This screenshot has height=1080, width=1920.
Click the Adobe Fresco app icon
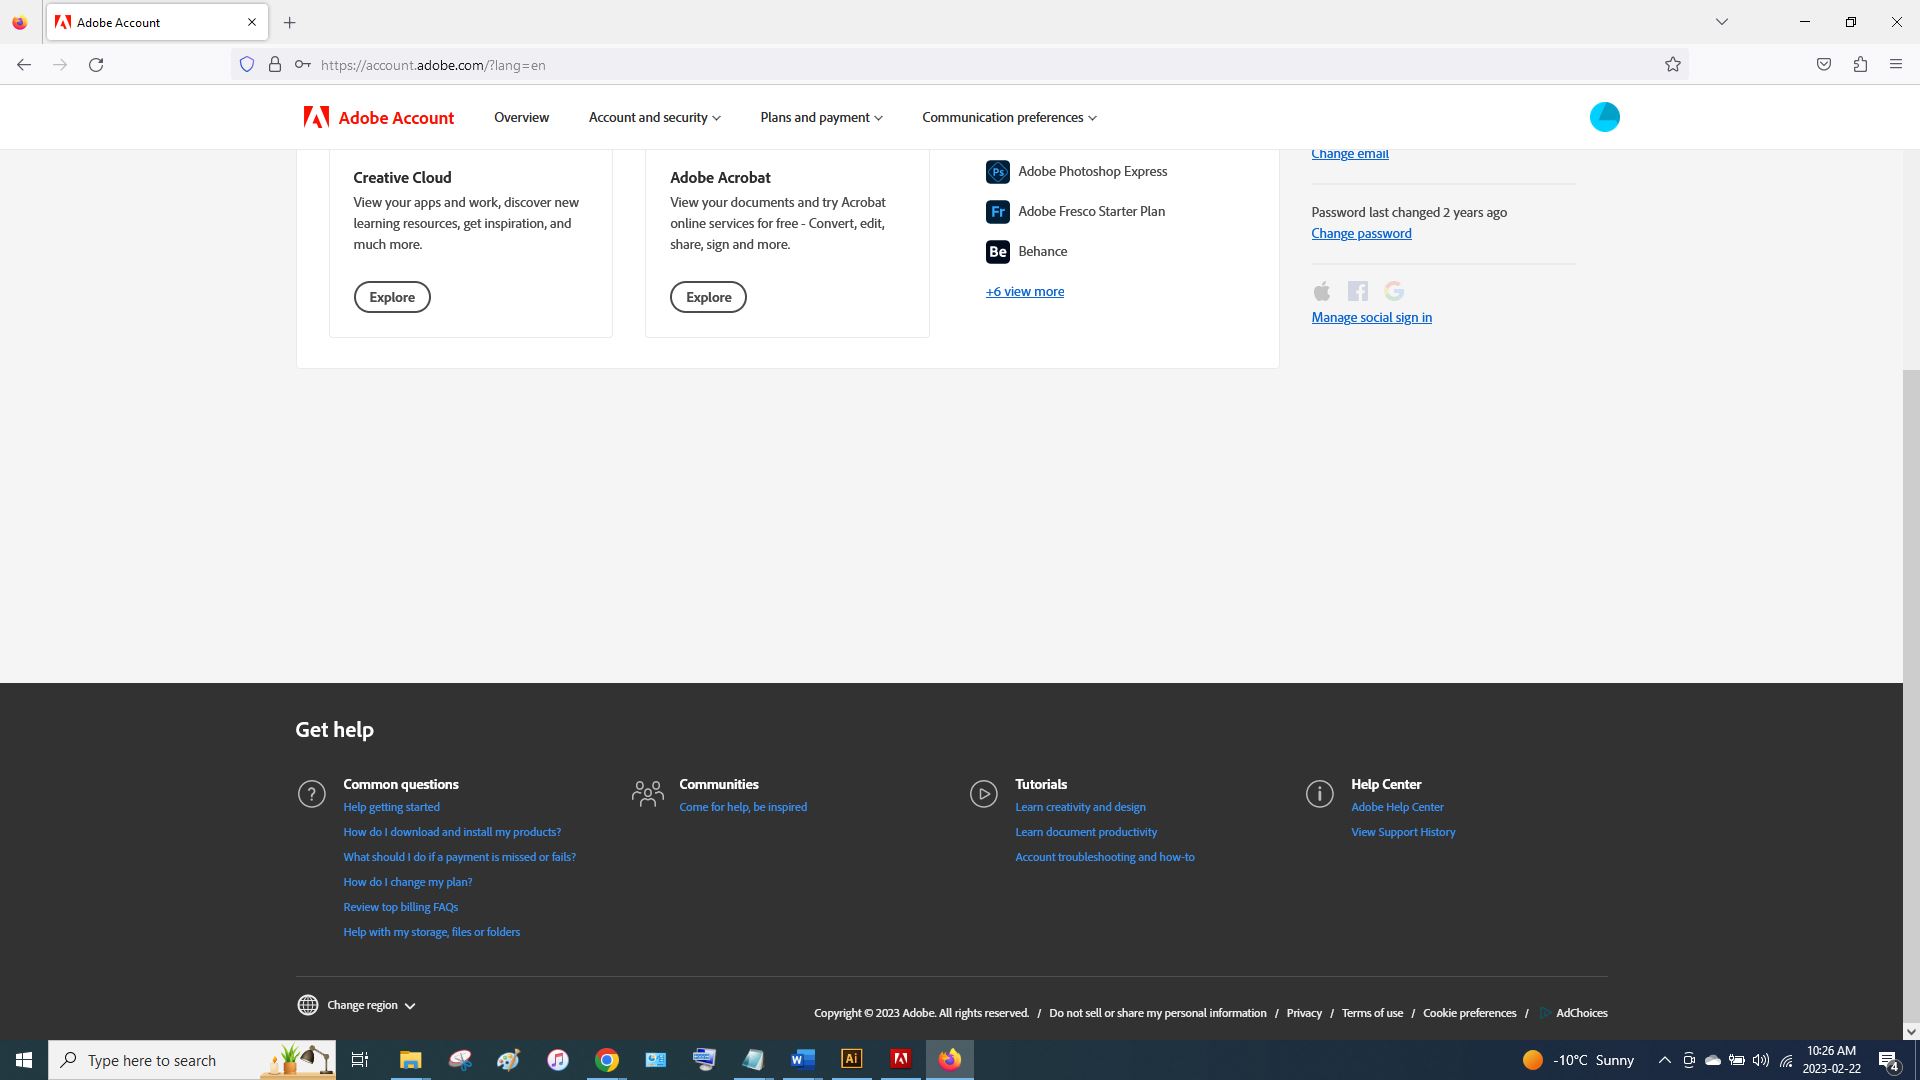pos(997,212)
